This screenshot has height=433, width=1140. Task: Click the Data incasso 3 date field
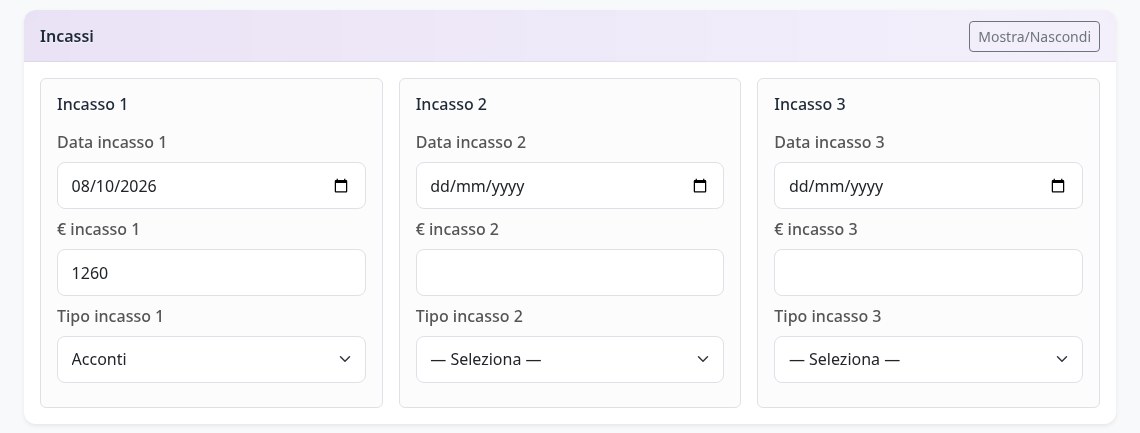[x=928, y=185]
